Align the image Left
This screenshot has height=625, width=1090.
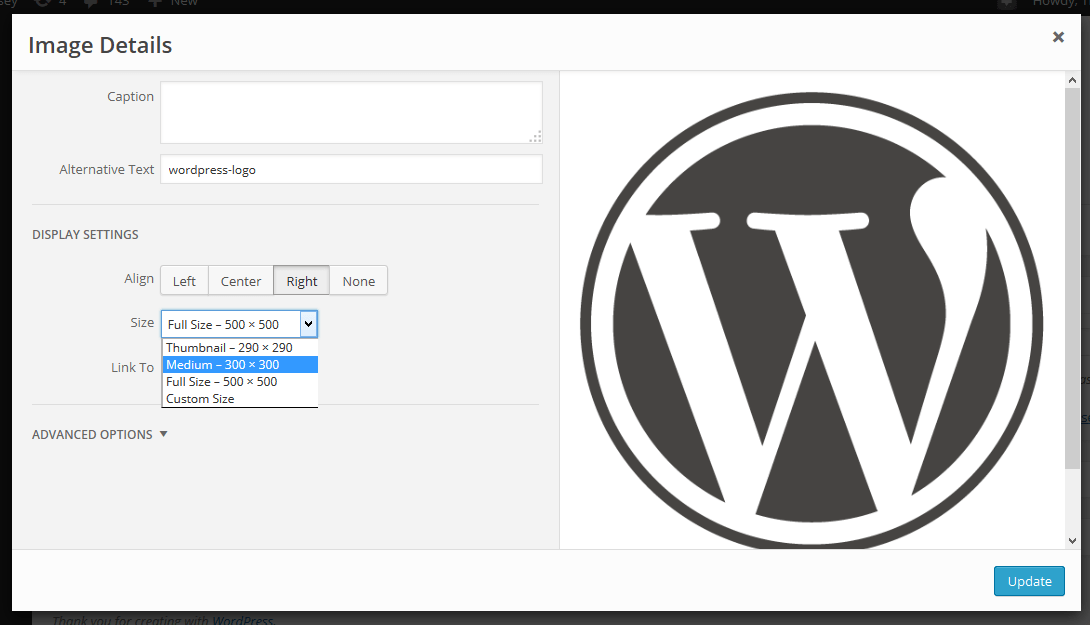coord(184,281)
